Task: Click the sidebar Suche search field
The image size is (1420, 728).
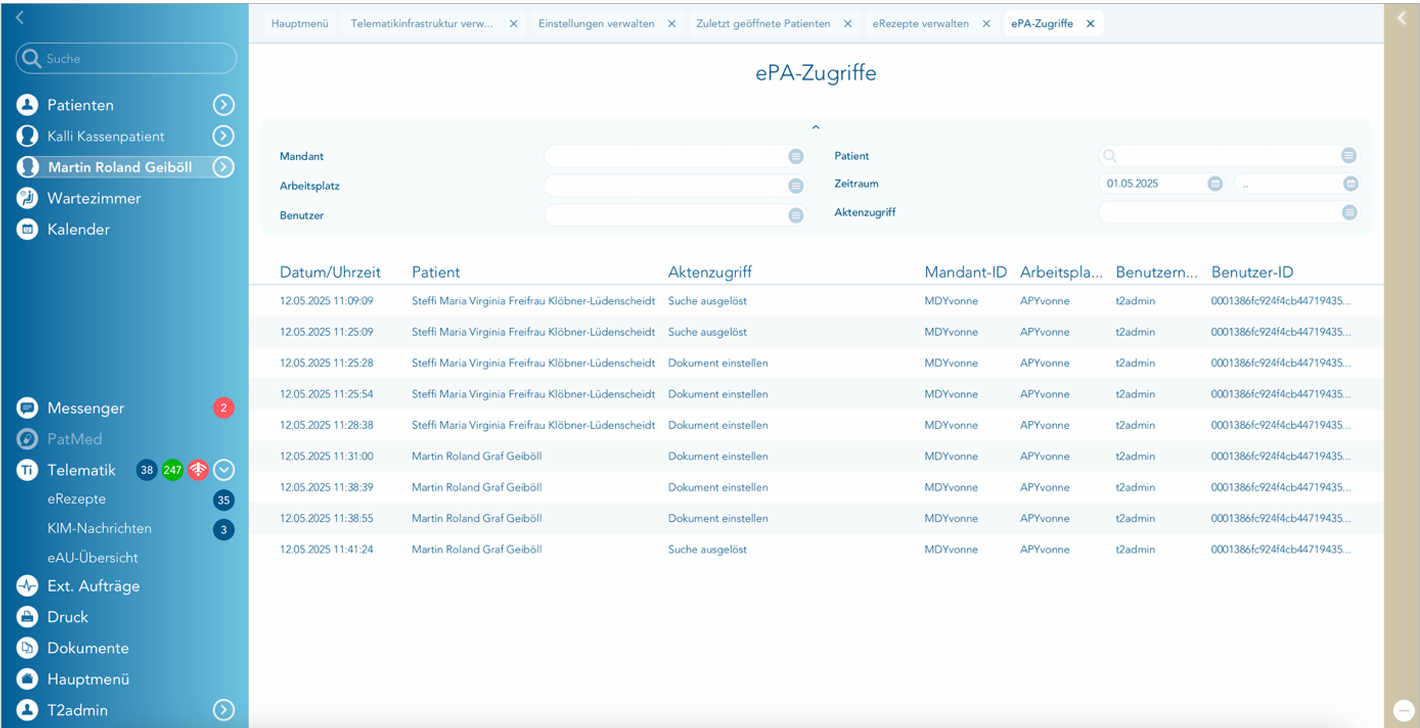Action: tap(127, 59)
